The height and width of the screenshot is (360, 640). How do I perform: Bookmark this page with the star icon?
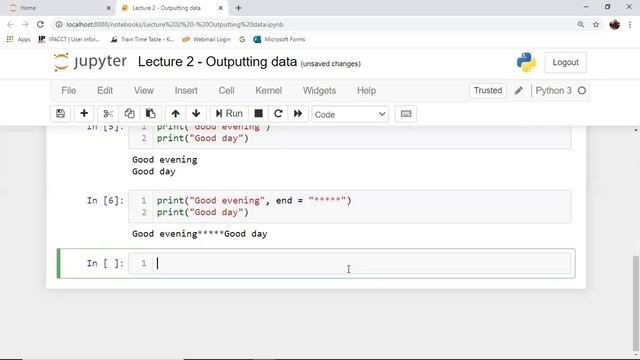(596, 24)
